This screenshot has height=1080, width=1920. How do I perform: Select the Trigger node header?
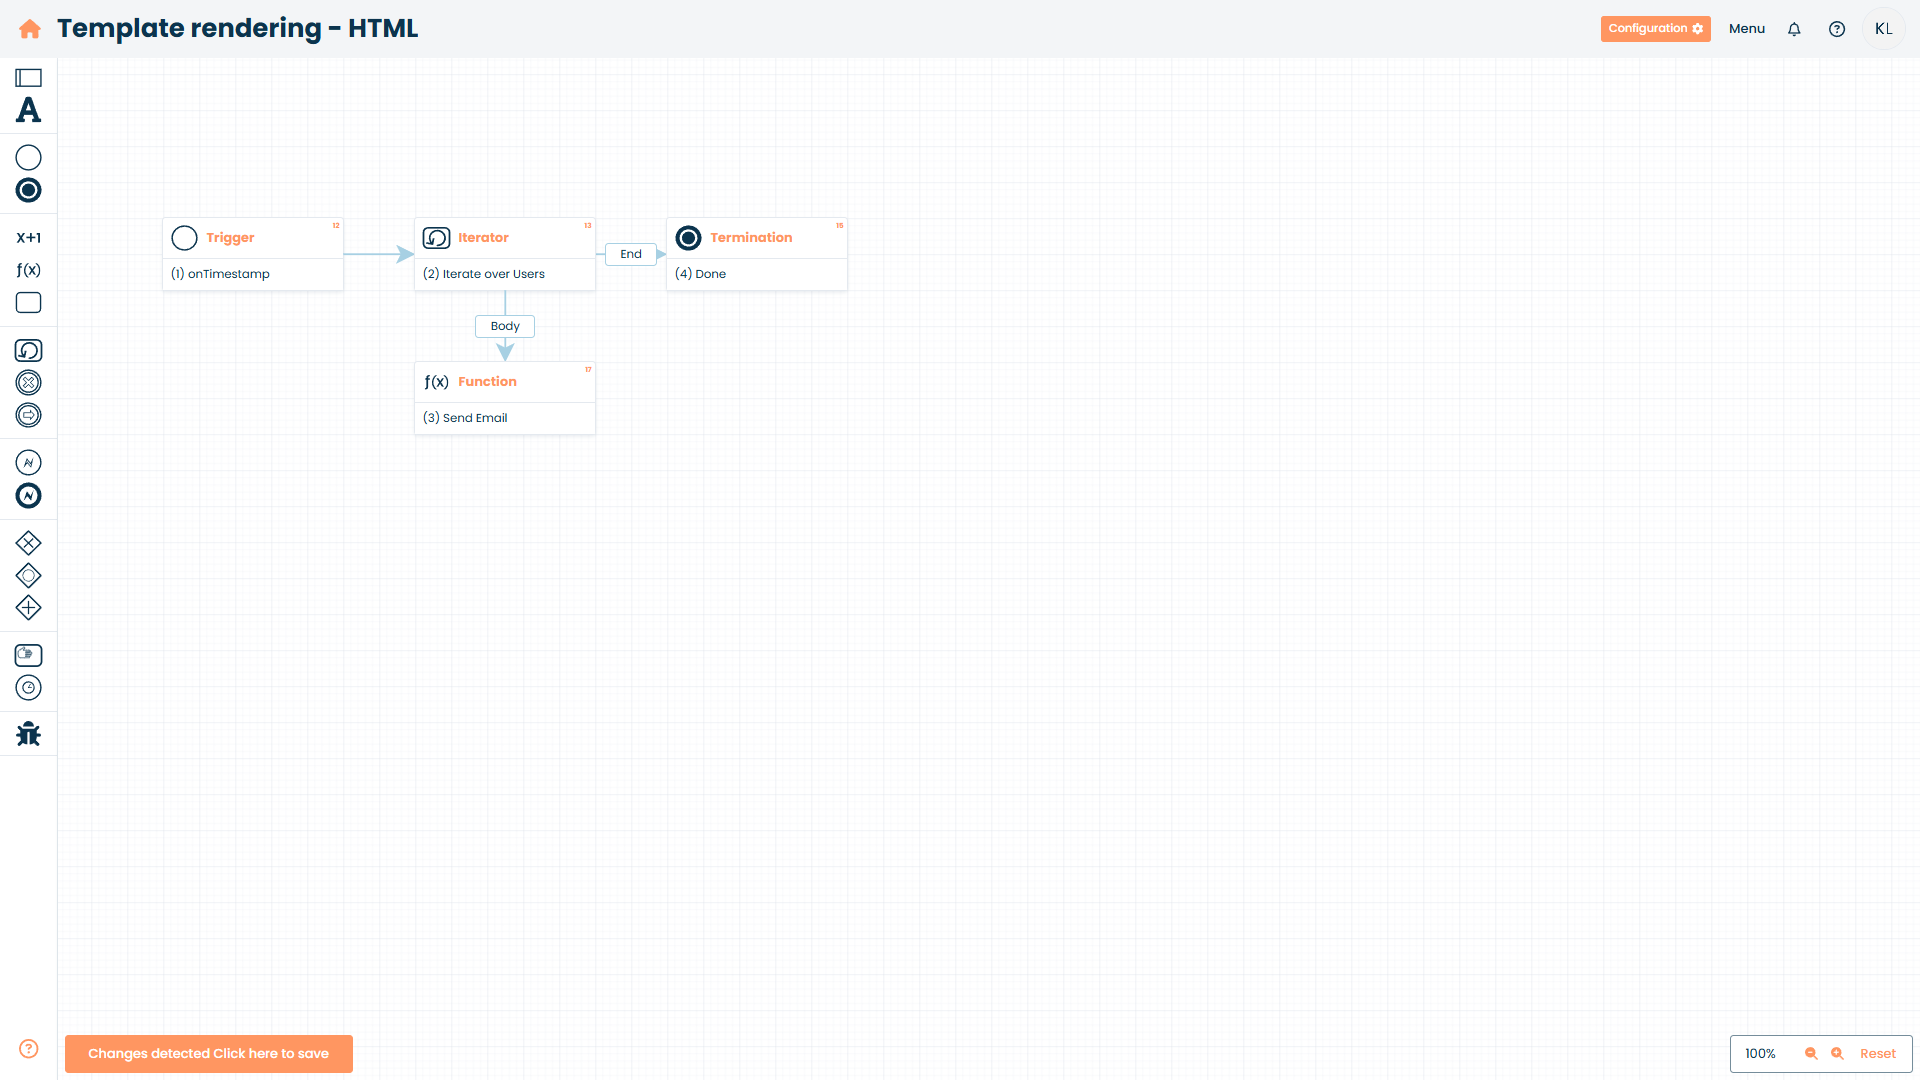coord(253,238)
